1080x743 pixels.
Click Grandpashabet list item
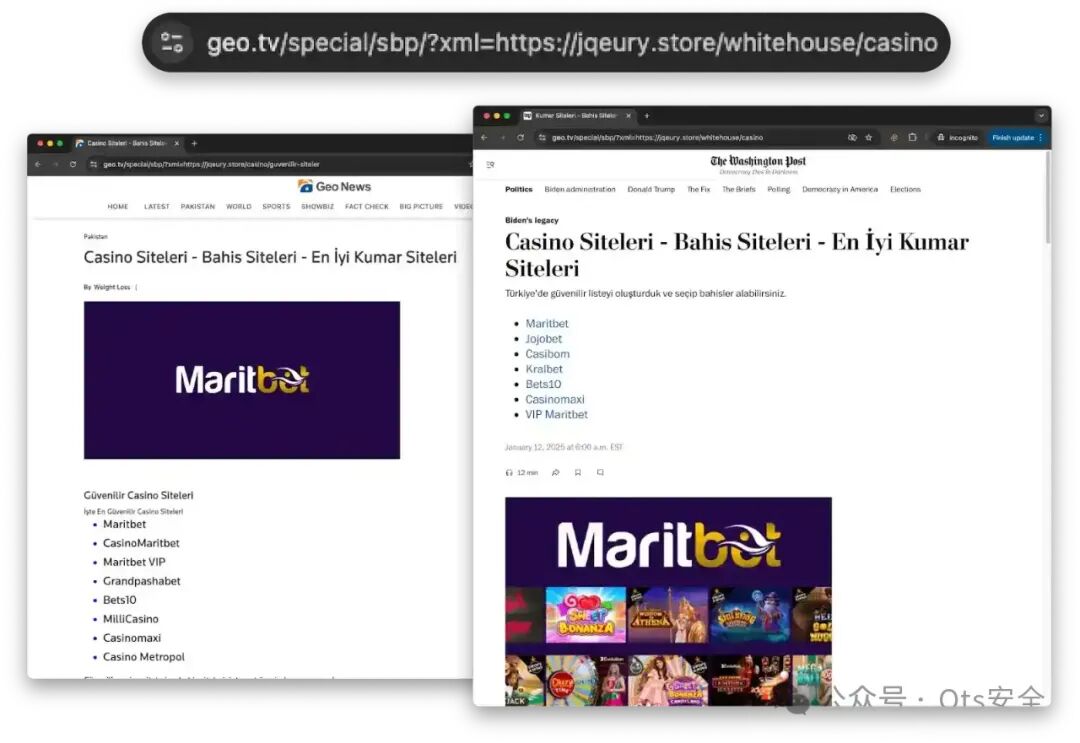142,581
